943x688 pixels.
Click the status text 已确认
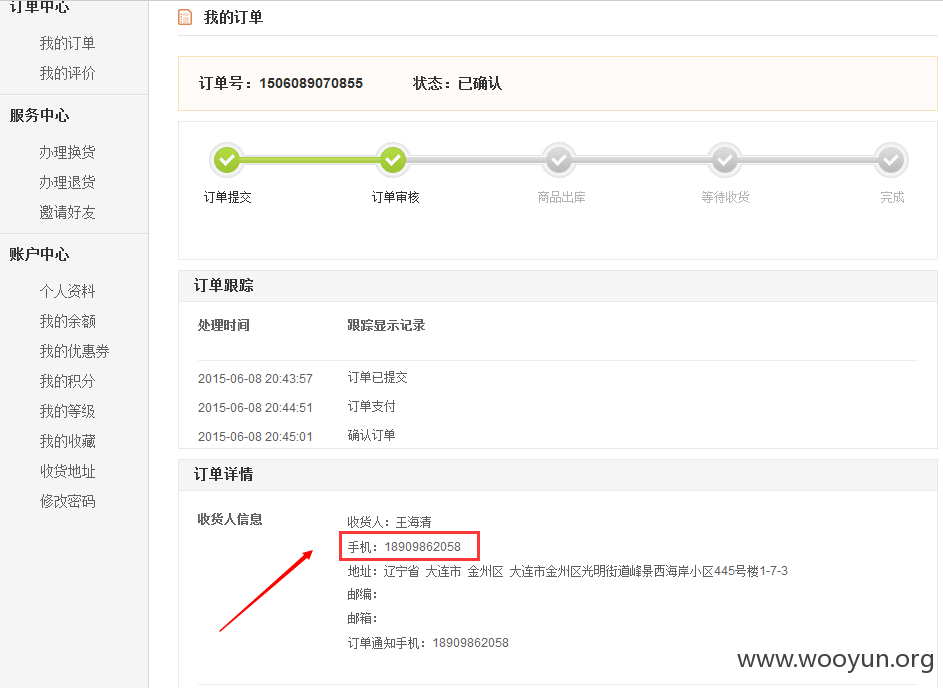(480, 84)
